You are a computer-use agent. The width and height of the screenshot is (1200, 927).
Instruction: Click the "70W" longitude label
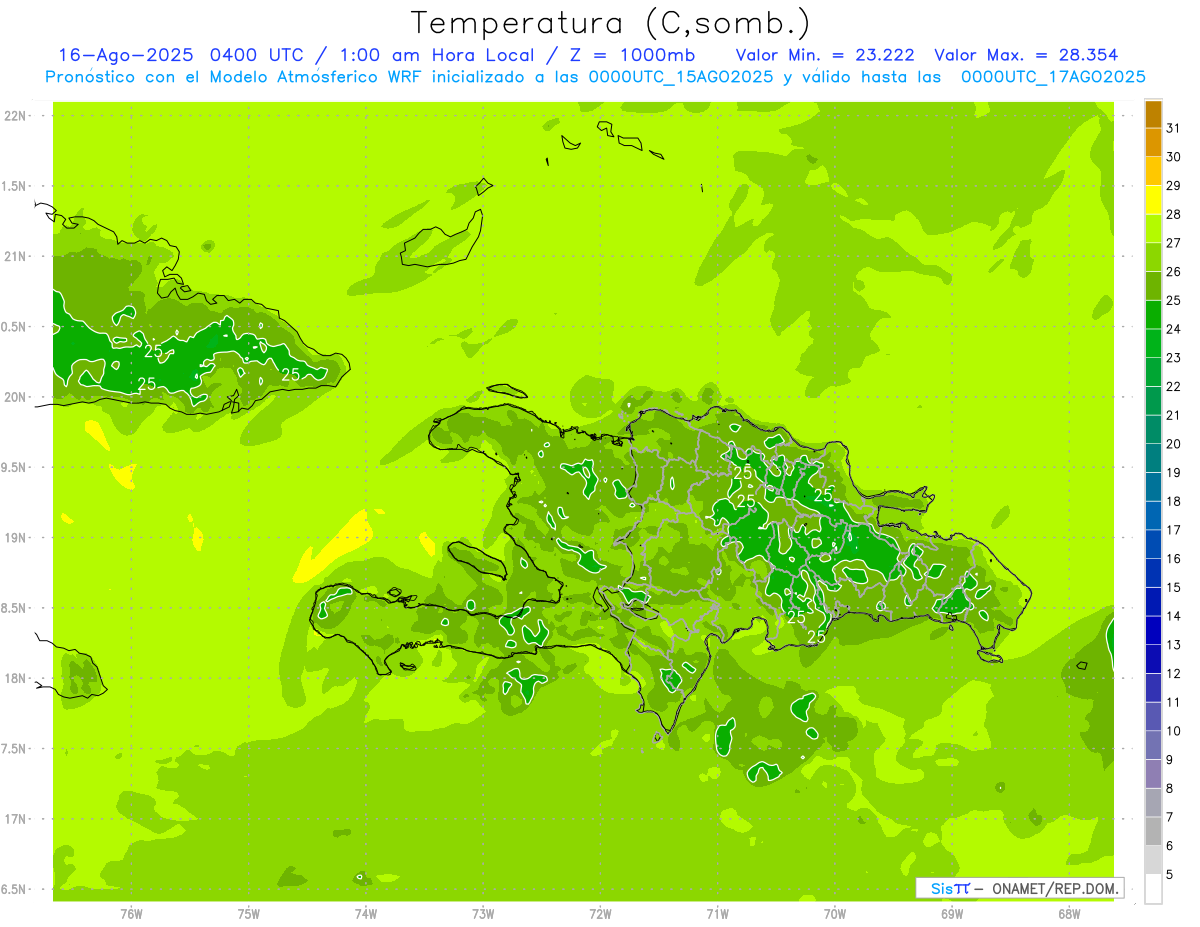[835, 914]
